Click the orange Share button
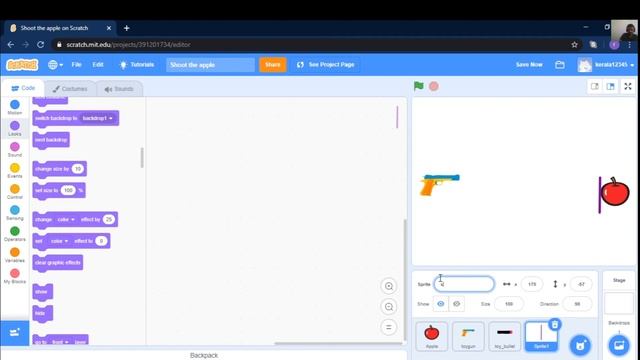The height and width of the screenshot is (360, 640). 273,64
